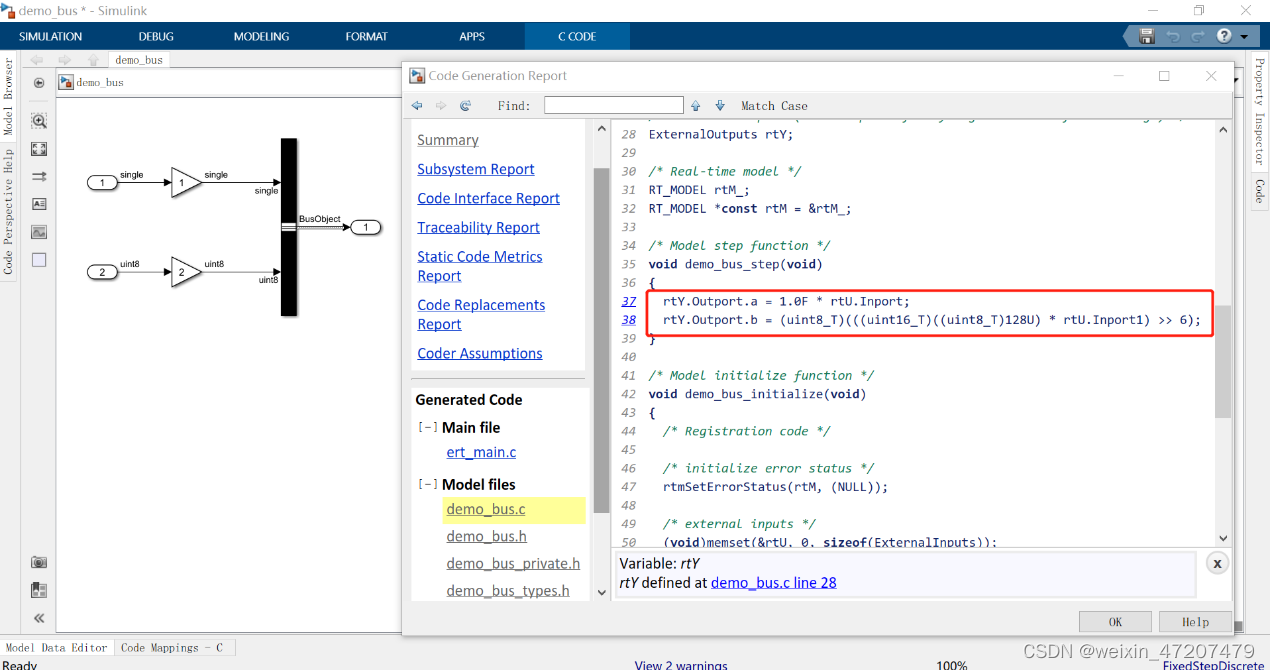Screen dimensions: 1270x670
Task: Collapse the Main file section
Action: [427, 427]
